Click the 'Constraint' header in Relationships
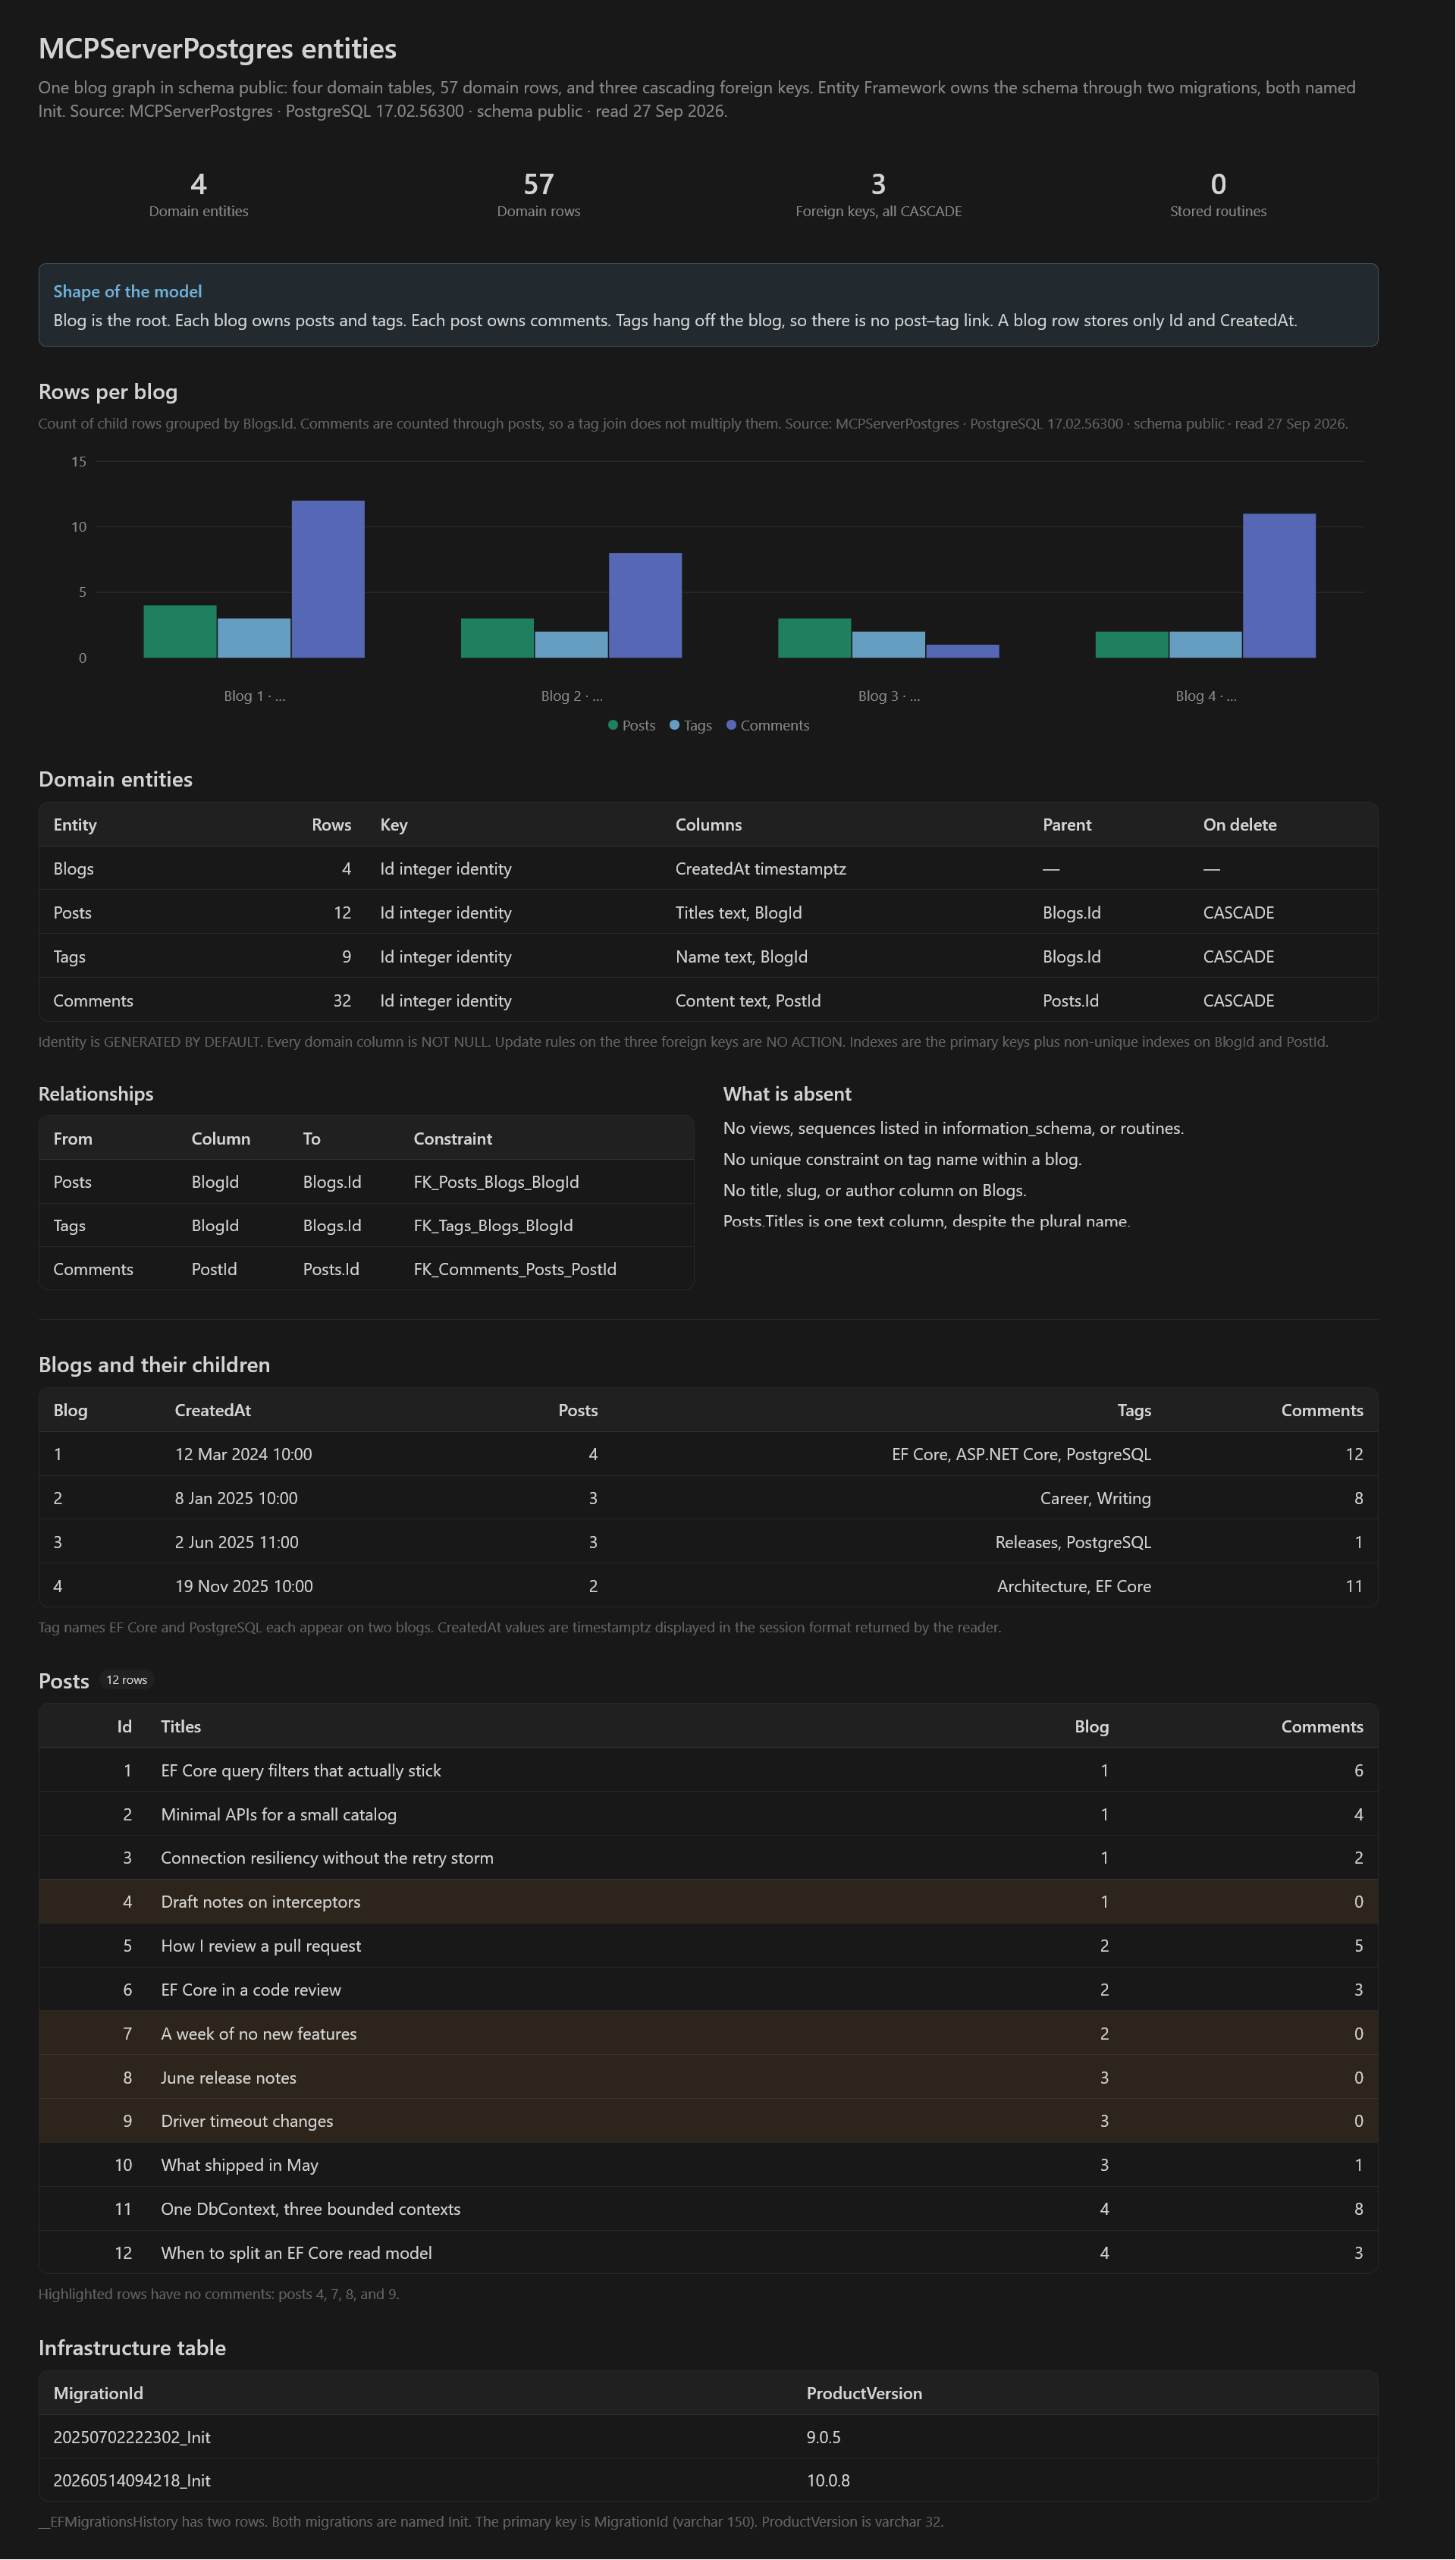 (452, 1139)
